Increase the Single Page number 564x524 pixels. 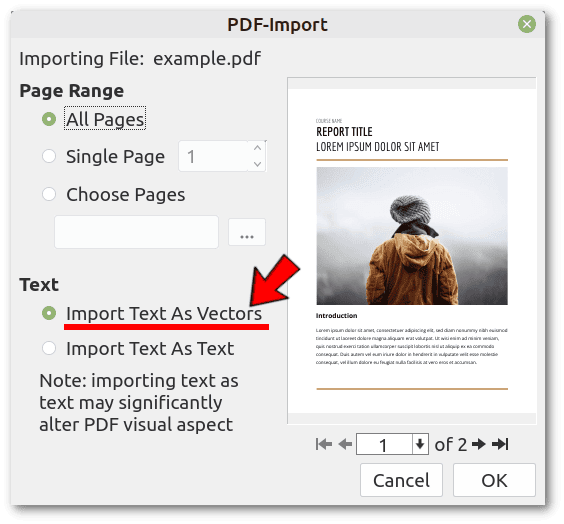tap(257, 148)
